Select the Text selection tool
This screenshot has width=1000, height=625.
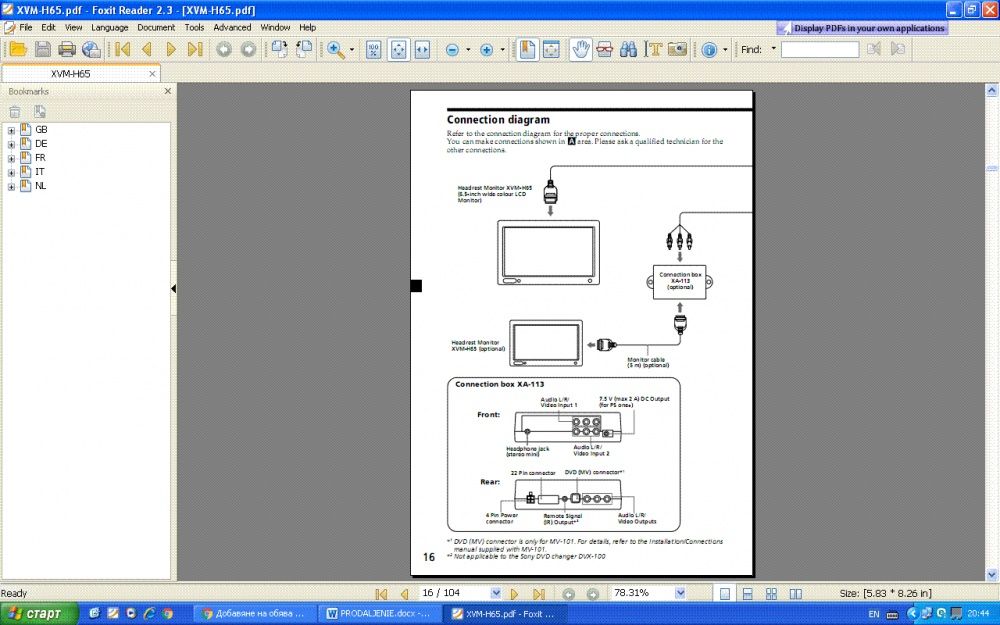click(653, 49)
